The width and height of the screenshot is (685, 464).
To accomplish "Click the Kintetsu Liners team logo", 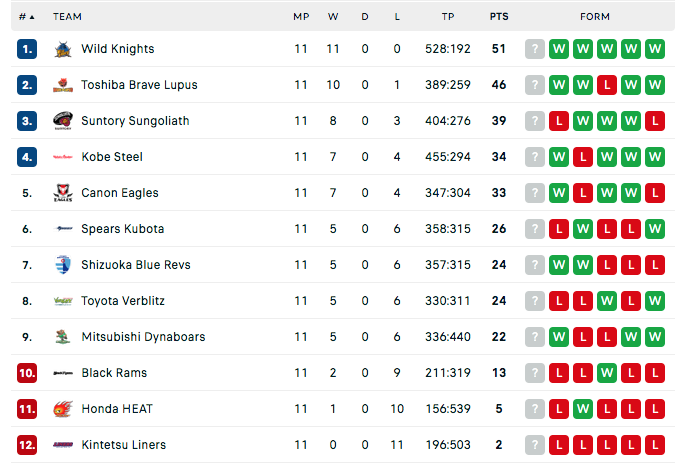I will point(63,445).
